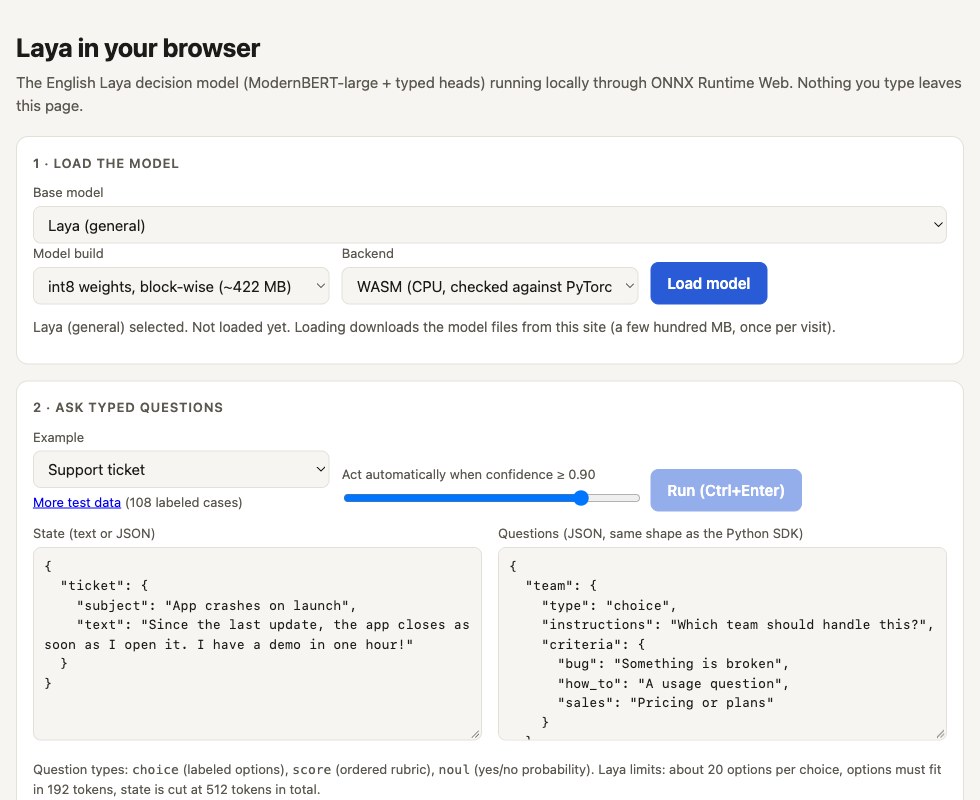The height and width of the screenshot is (800, 980).
Task: Click the "subject": "App crashes on launch" line
Action: pyautogui.click(x=216, y=606)
